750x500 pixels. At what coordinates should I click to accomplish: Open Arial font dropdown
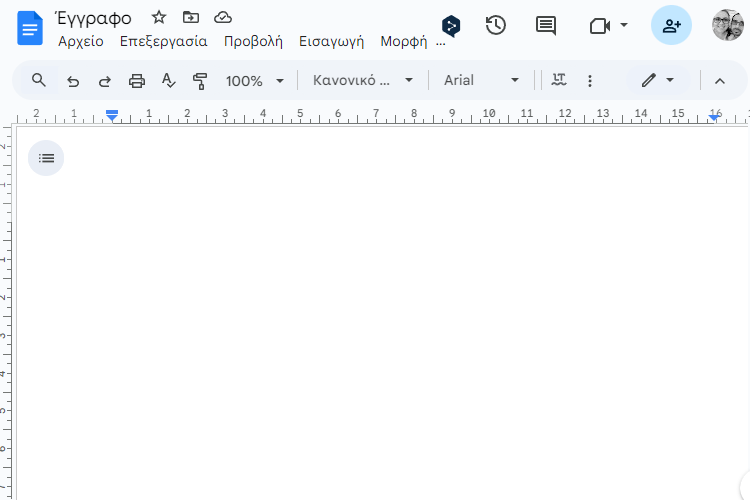coord(481,80)
